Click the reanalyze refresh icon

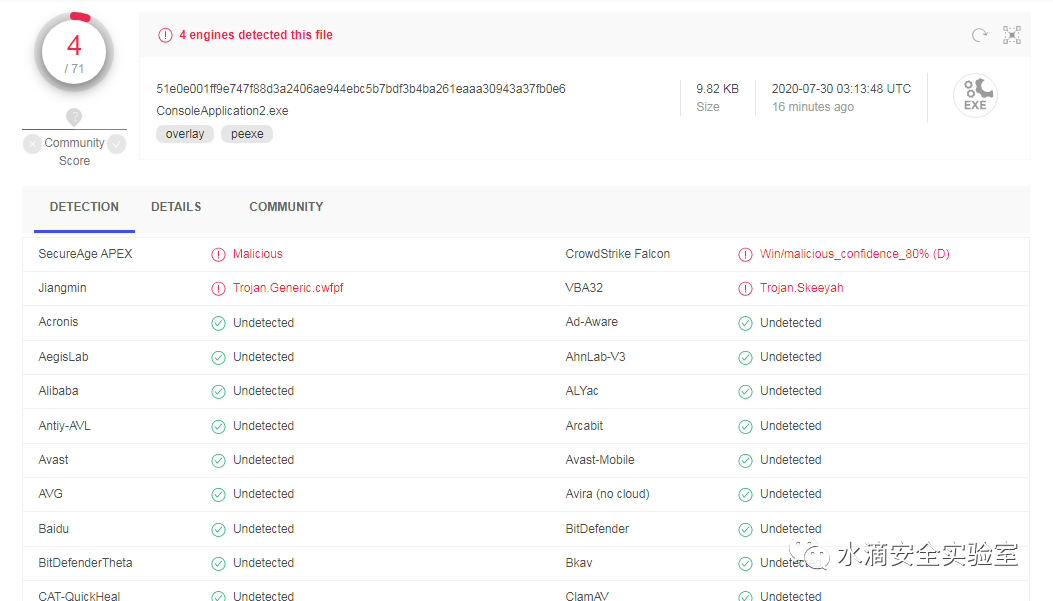pos(979,35)
